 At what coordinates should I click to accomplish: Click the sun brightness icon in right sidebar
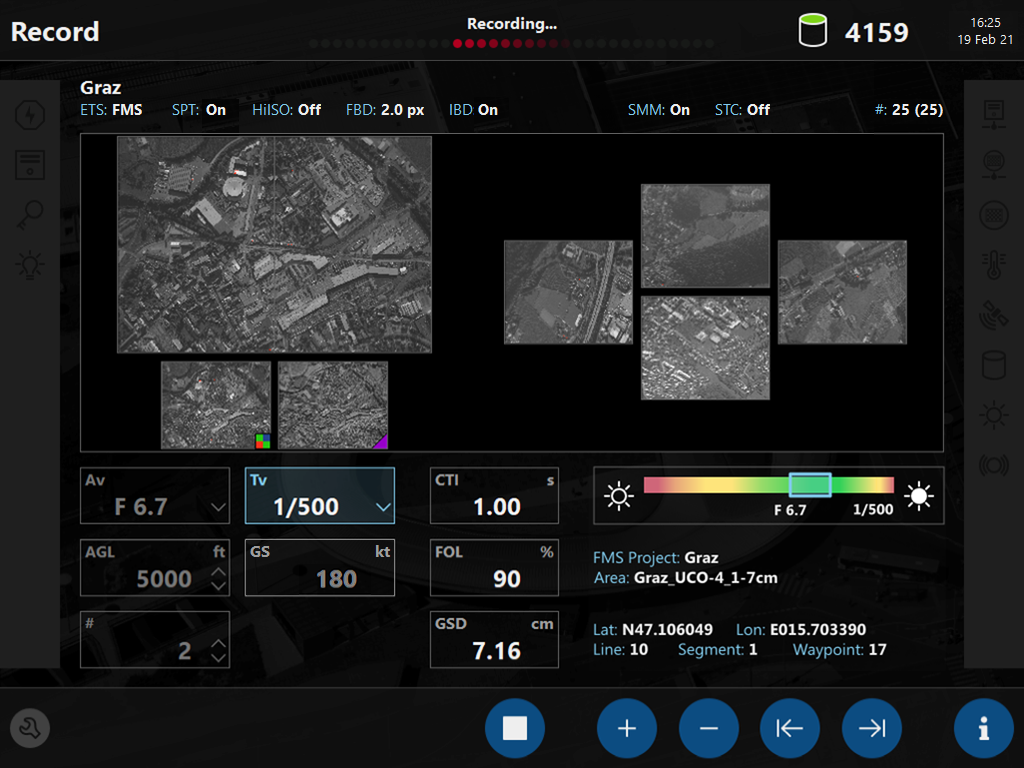click(994, 415)
